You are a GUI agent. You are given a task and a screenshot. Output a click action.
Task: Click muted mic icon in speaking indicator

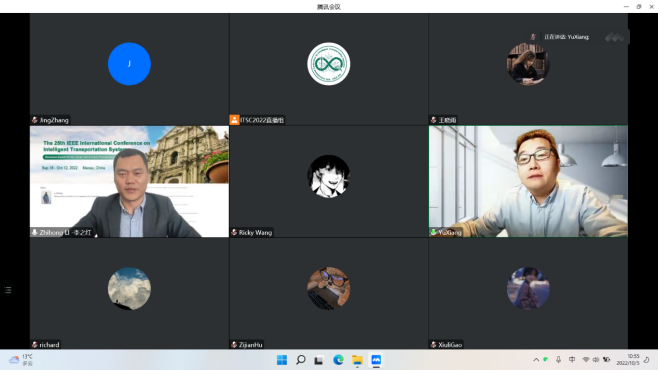click(533, 37)
